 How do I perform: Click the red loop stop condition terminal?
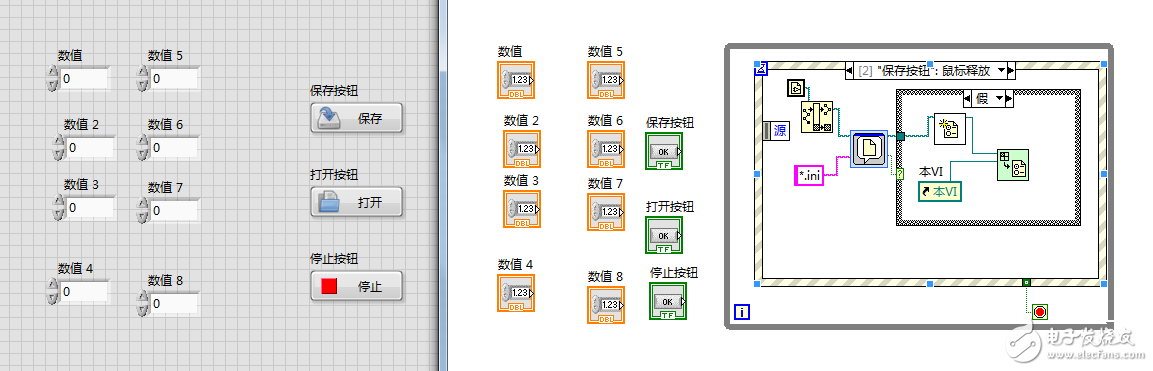(x=1040, y=311)
